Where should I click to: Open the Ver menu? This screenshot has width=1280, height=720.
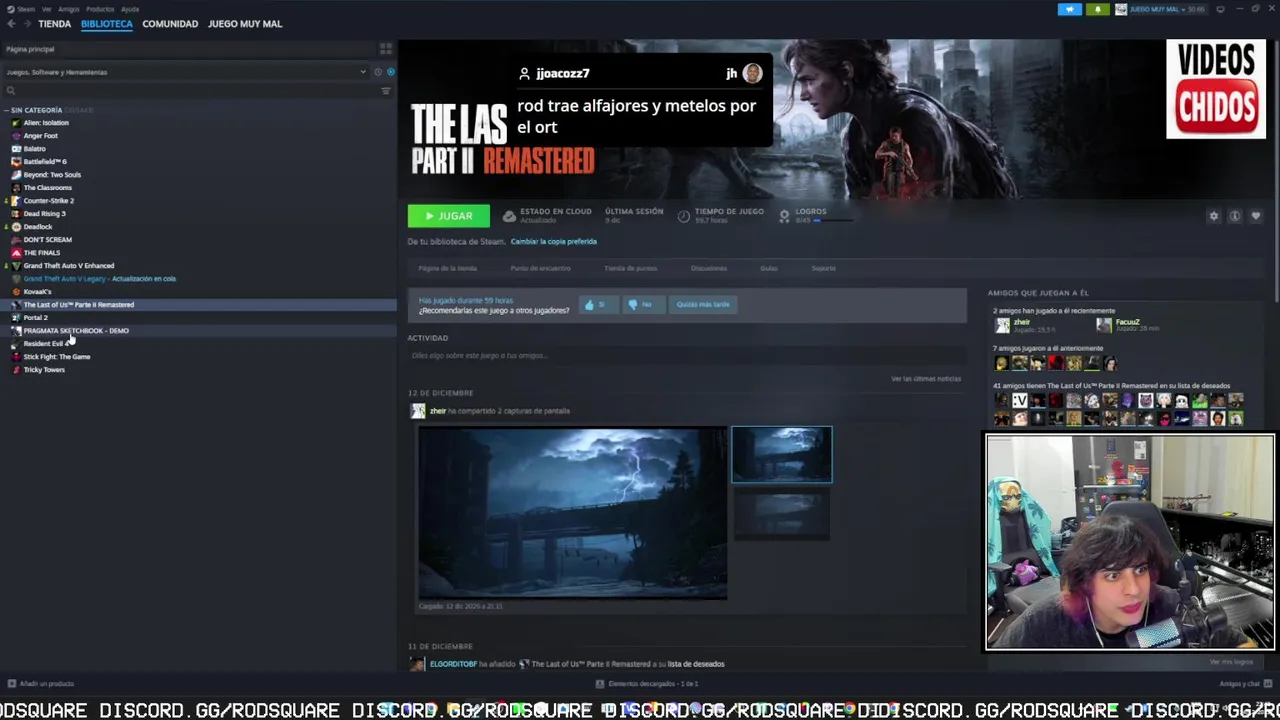46,9
